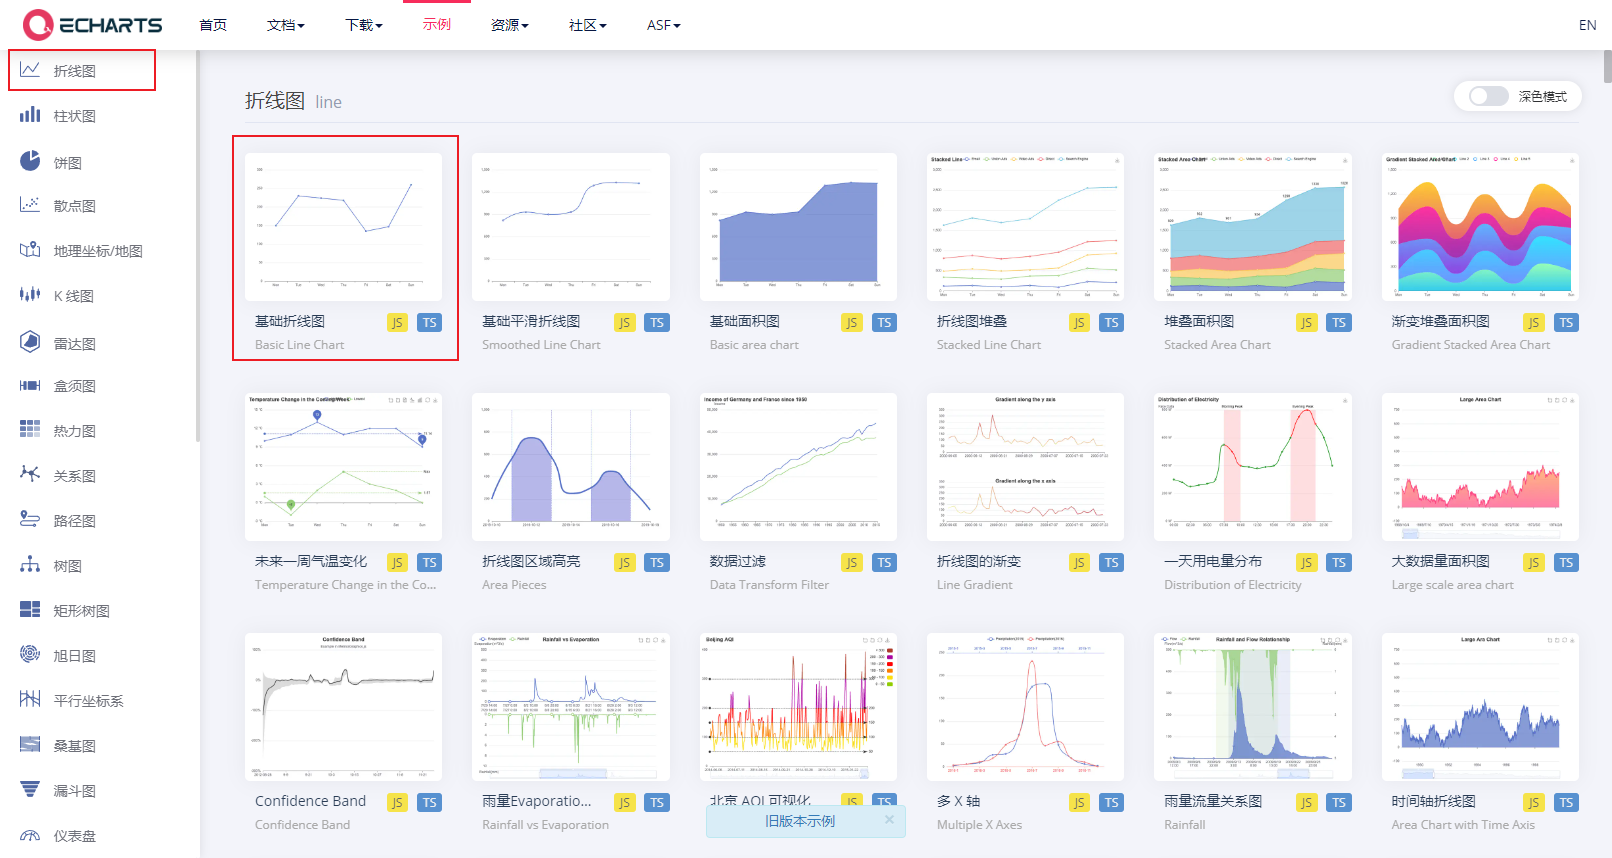The image size is (1612, 858).
Task: Select the 柱状图 bar chart sidebar icon
Action: (x=30, y=115)
